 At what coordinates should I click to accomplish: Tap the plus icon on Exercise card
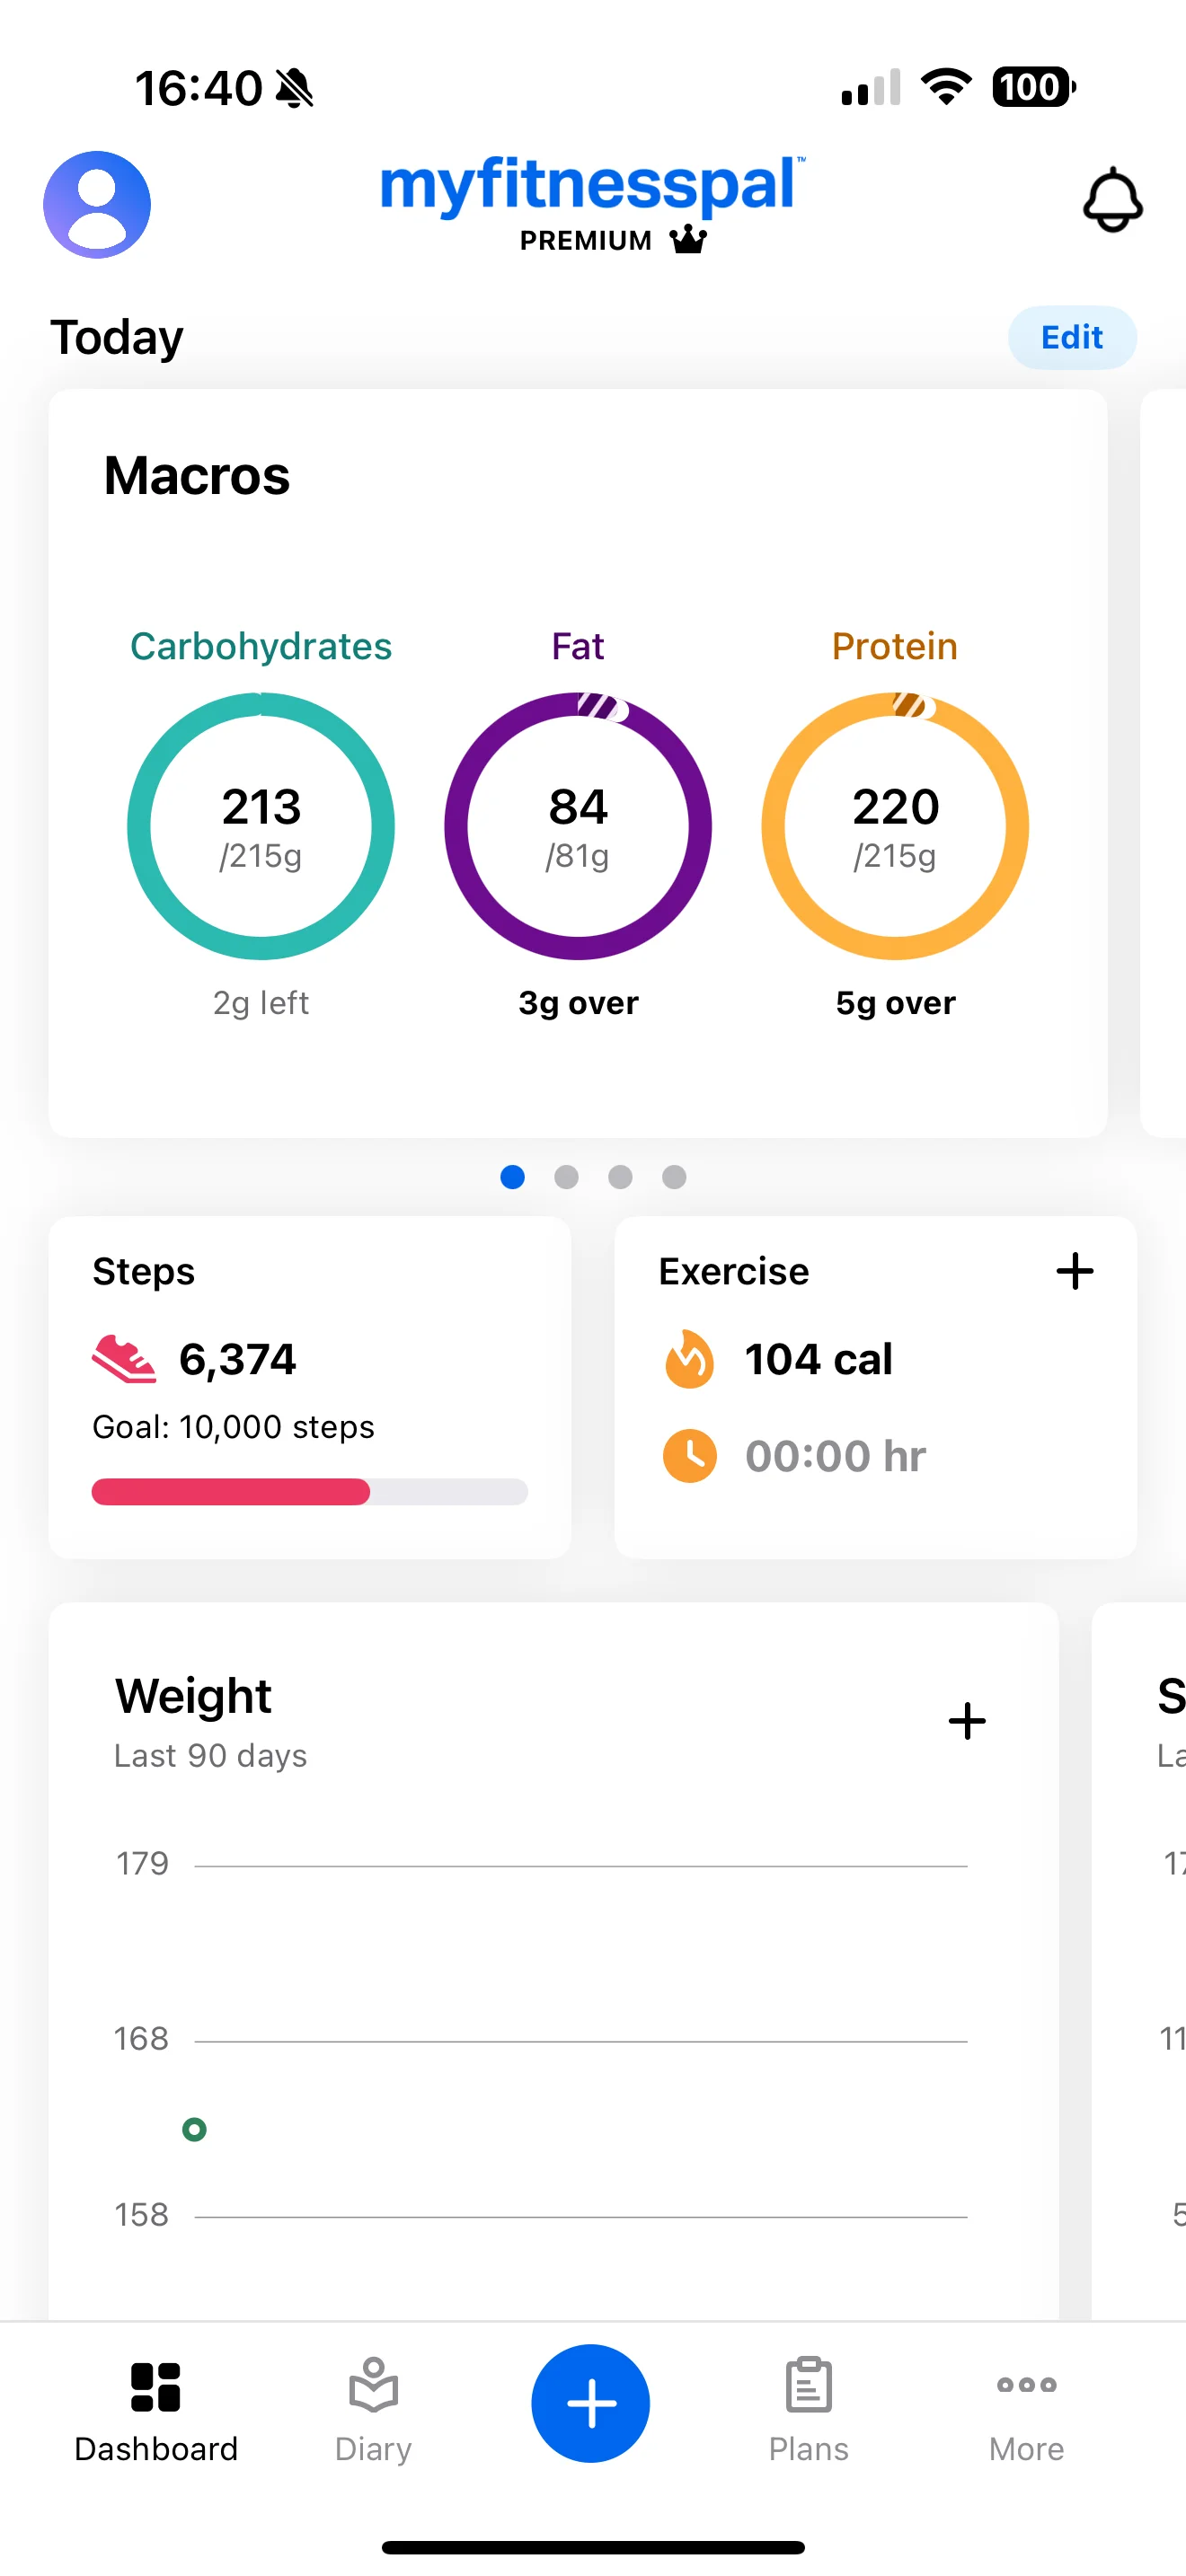click(1075, 1271)
